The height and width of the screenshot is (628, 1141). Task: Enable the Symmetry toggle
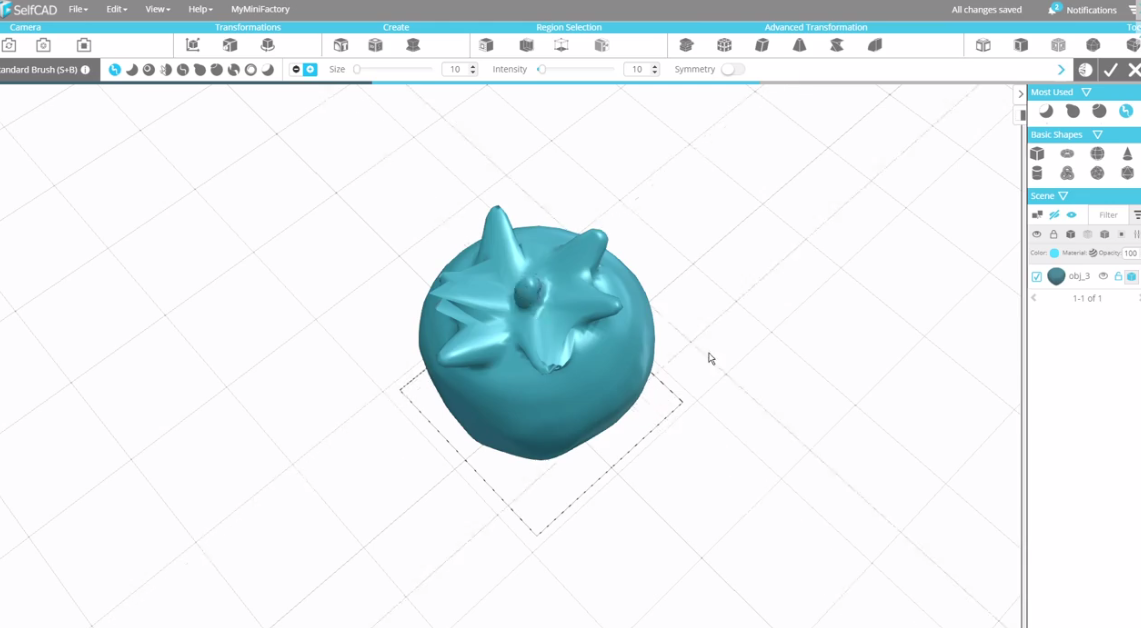click(x=733, y=69)
